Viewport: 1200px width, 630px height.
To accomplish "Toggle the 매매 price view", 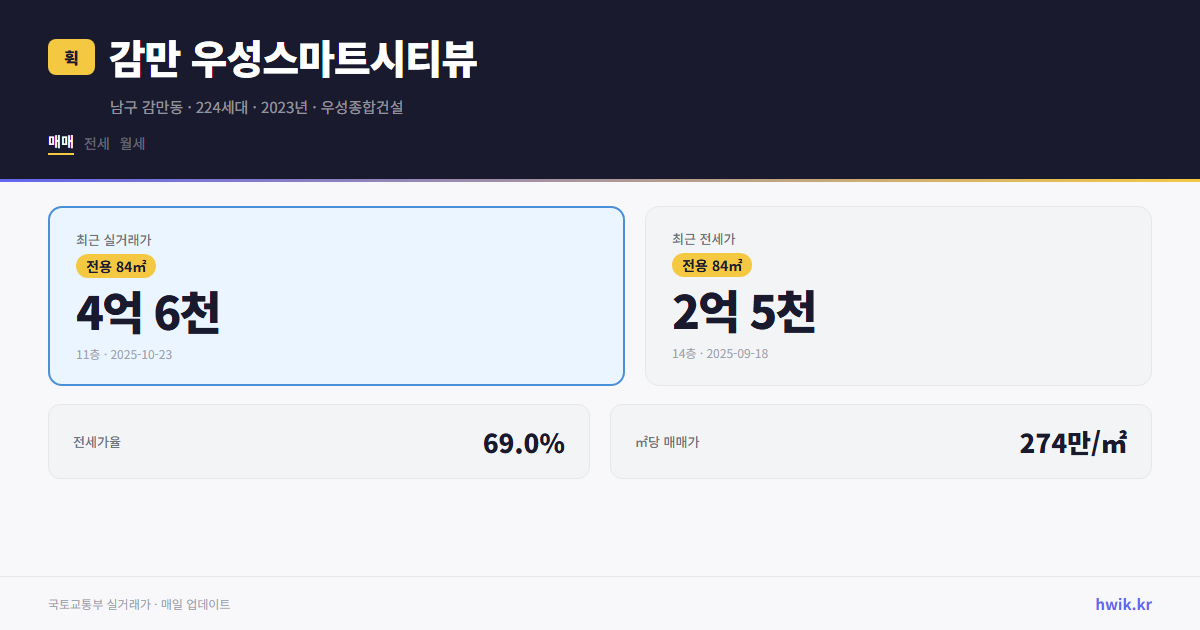I will tap(59, 143).
